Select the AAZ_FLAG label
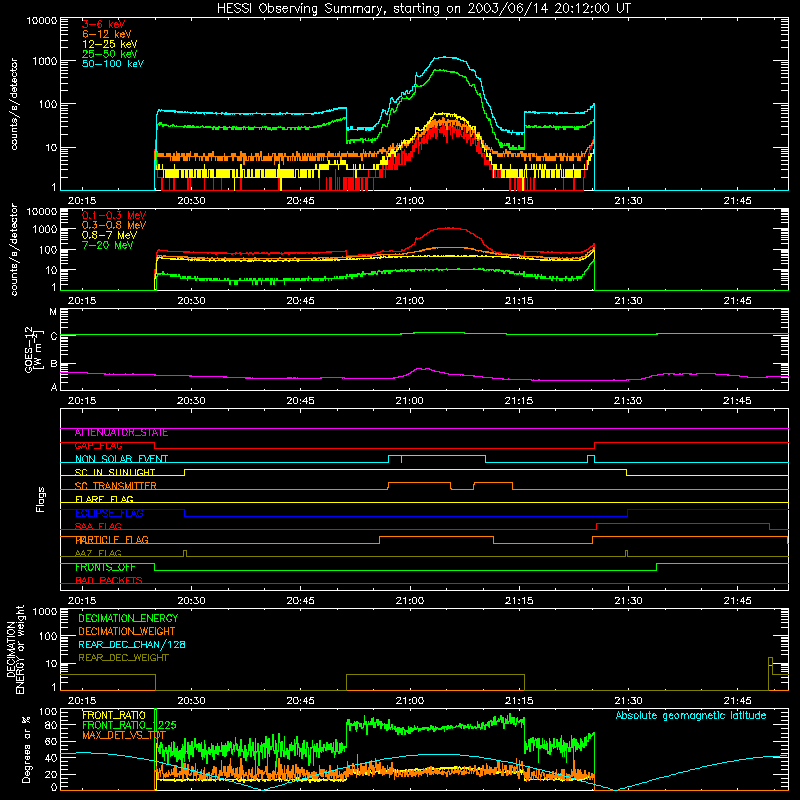This screenshot has width=800, height=800. (x=98, y=554)
